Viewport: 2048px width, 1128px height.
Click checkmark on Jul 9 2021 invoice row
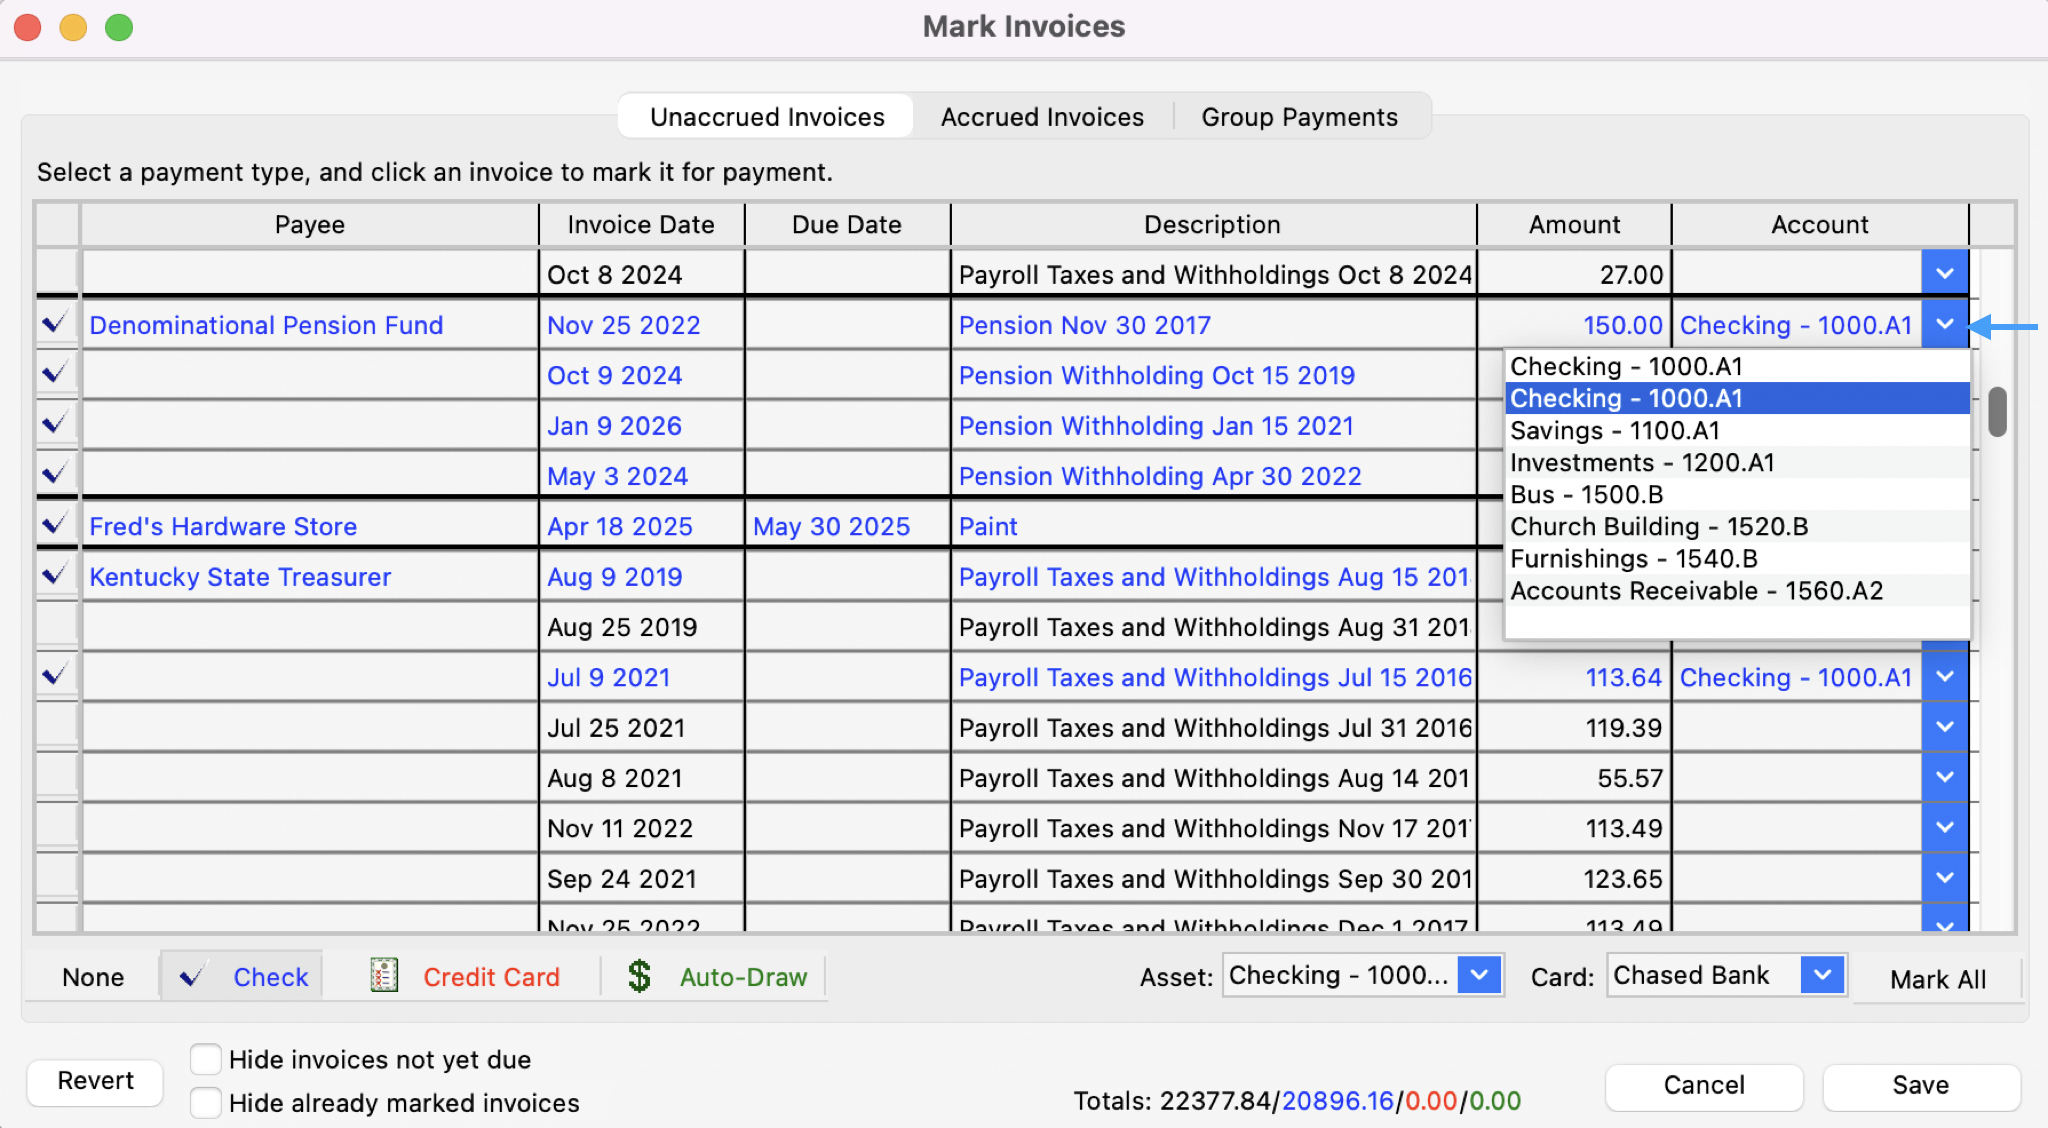click(56, 675)
